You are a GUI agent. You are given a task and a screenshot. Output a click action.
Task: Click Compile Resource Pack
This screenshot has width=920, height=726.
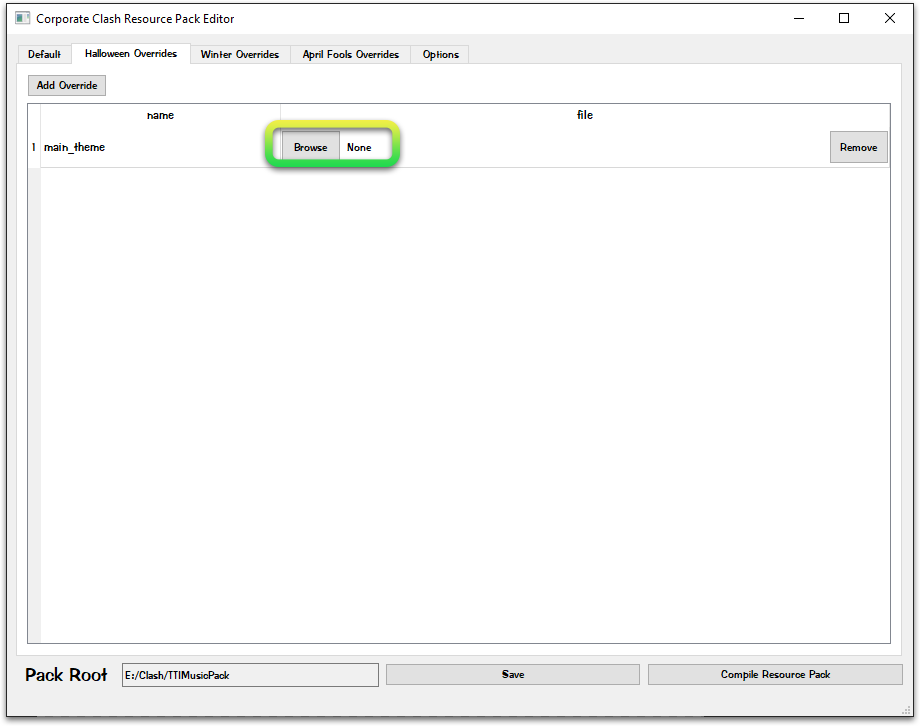(x=775, y=674)
